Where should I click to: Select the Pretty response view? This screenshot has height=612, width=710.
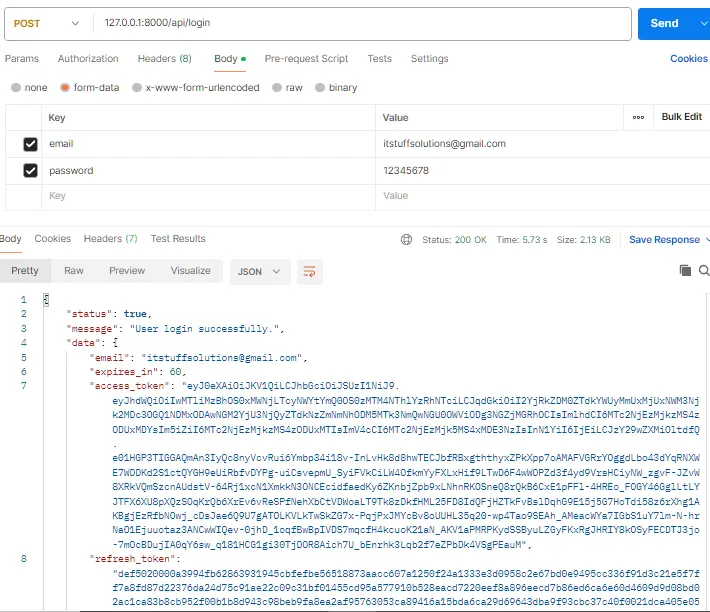coord(25,271)
